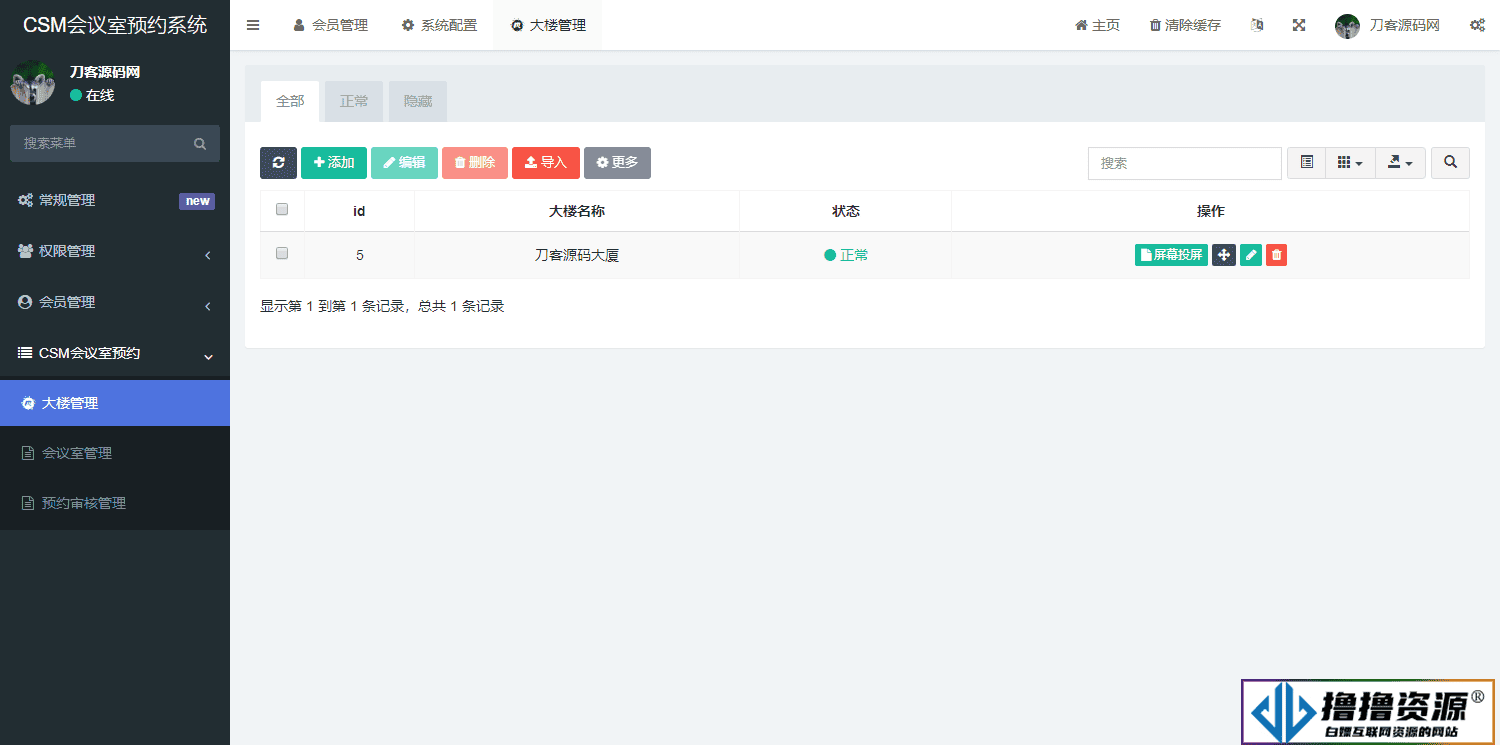Toggle the sidebar with the hamburger icon
Viewport: 1500px width, 745px height.
click(253, 25)
